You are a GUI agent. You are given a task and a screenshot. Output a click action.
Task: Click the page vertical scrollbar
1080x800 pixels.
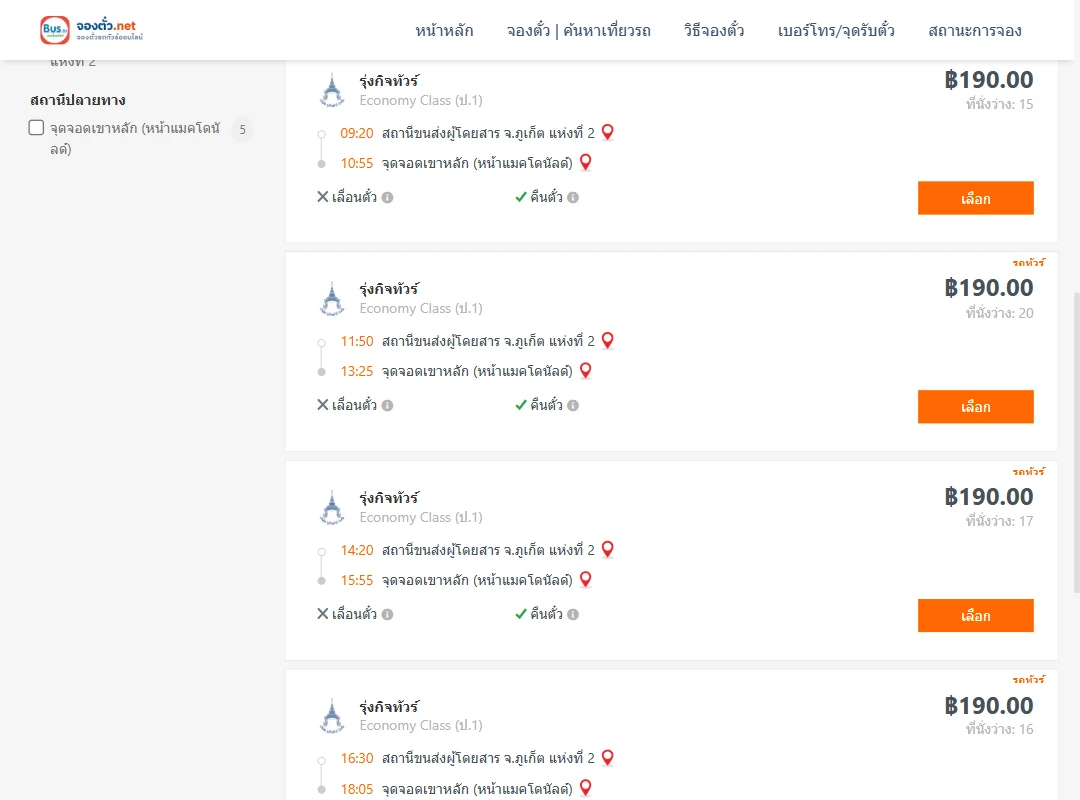click(1077, 441)
